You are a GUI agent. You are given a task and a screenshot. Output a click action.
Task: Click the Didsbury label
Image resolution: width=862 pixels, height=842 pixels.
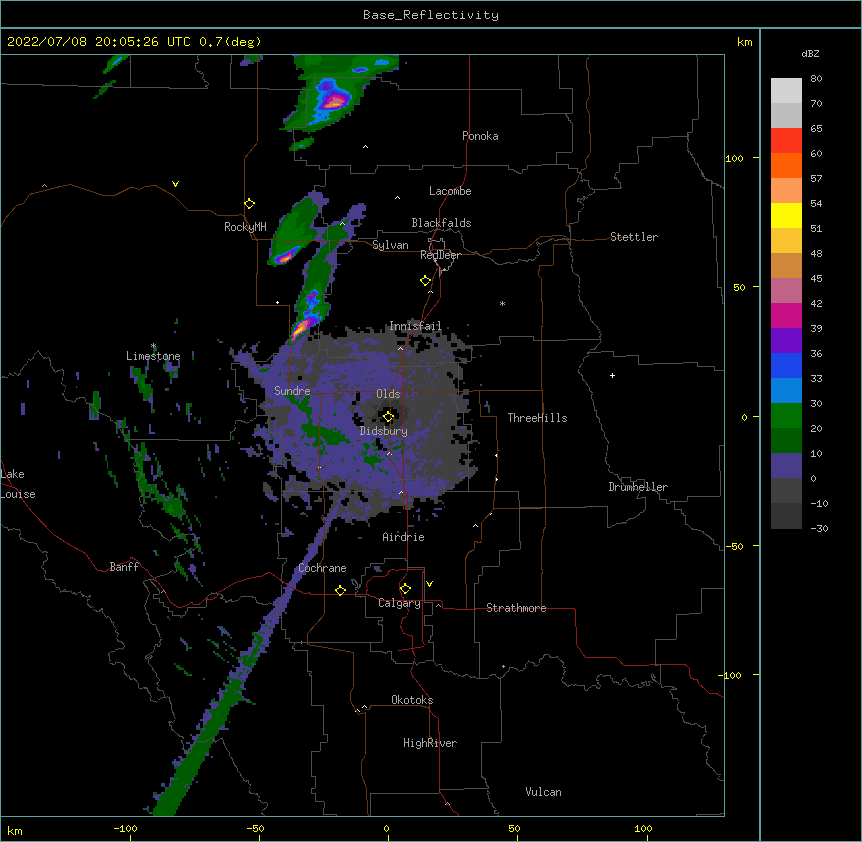click(x=383, y=431)
